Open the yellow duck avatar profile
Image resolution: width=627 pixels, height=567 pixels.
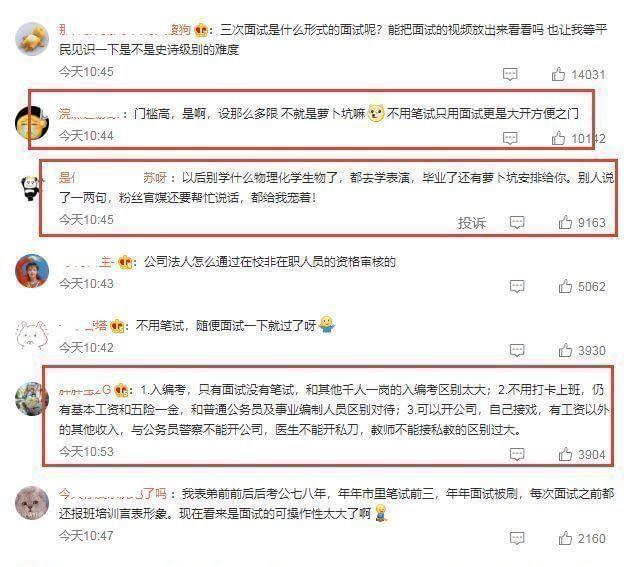(32, 39)
